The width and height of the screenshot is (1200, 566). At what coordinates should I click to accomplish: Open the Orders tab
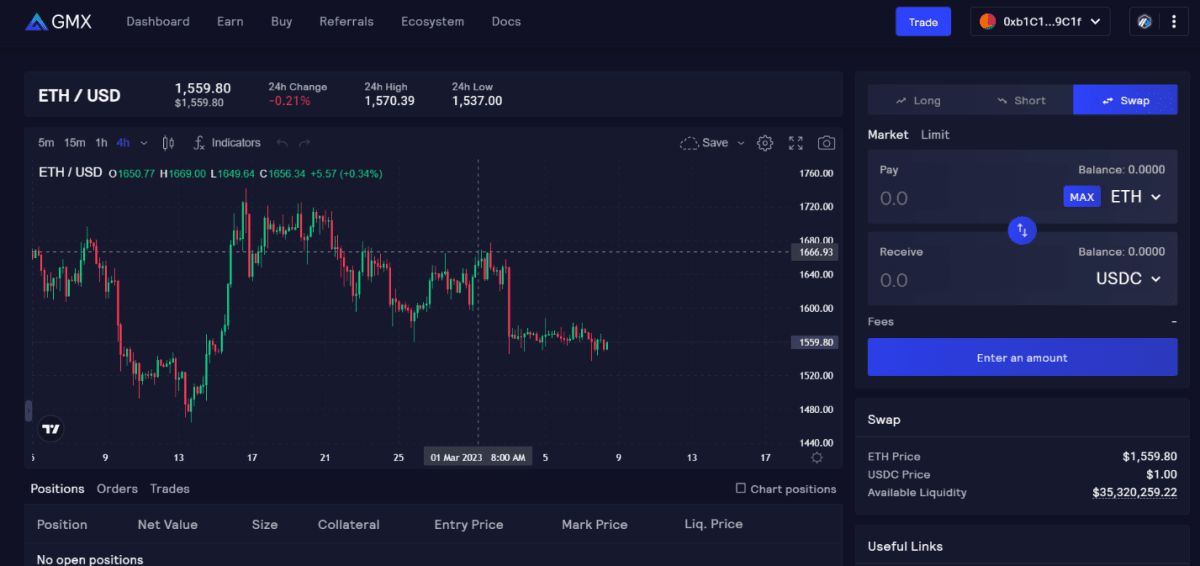click(x=117, y=489)
